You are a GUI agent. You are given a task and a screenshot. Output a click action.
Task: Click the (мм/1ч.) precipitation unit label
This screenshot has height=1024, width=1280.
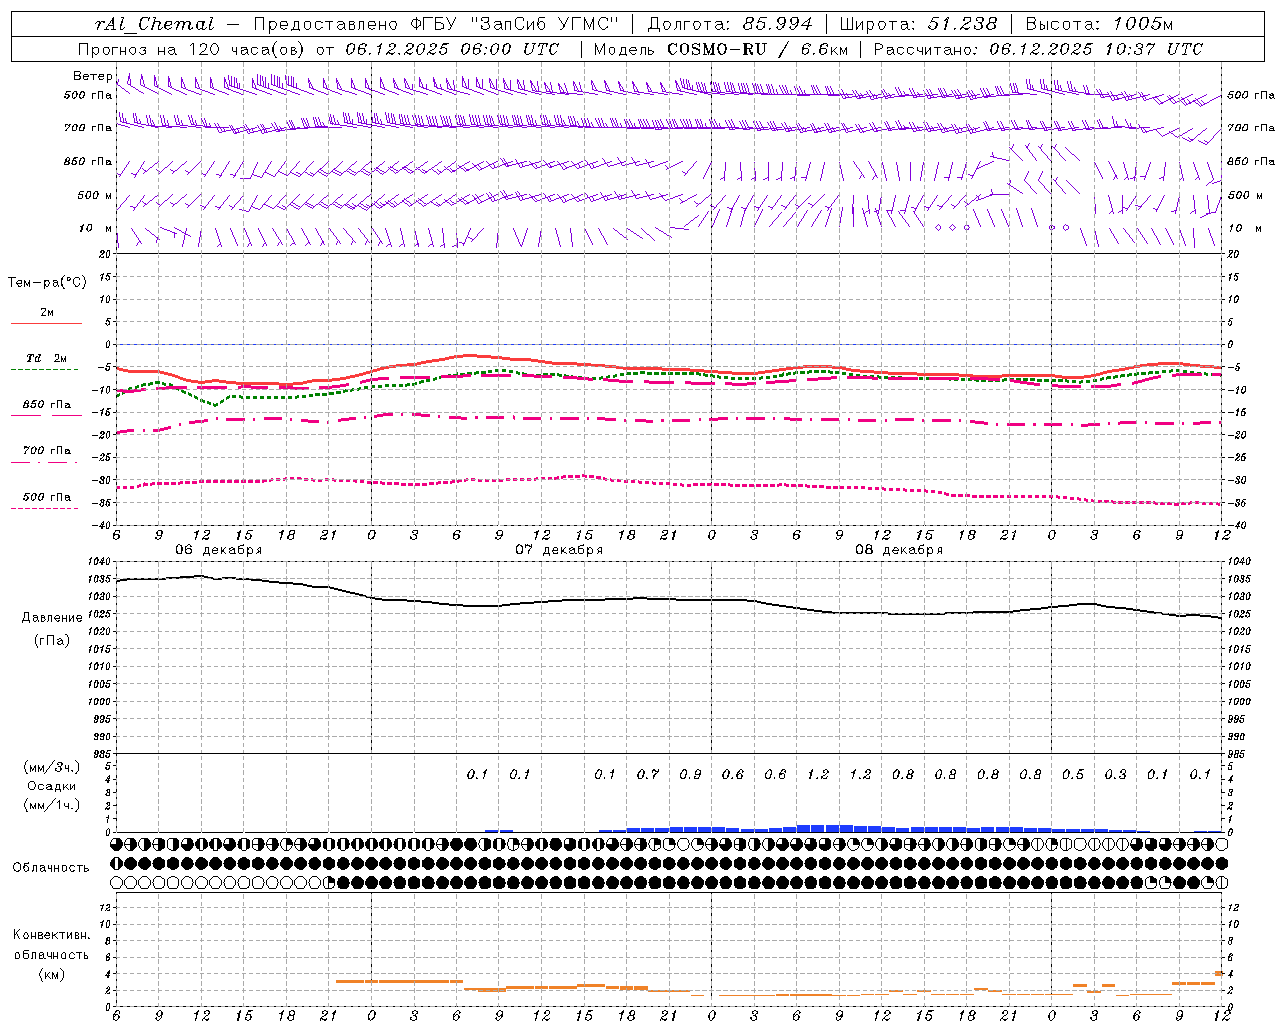[51, 805]
